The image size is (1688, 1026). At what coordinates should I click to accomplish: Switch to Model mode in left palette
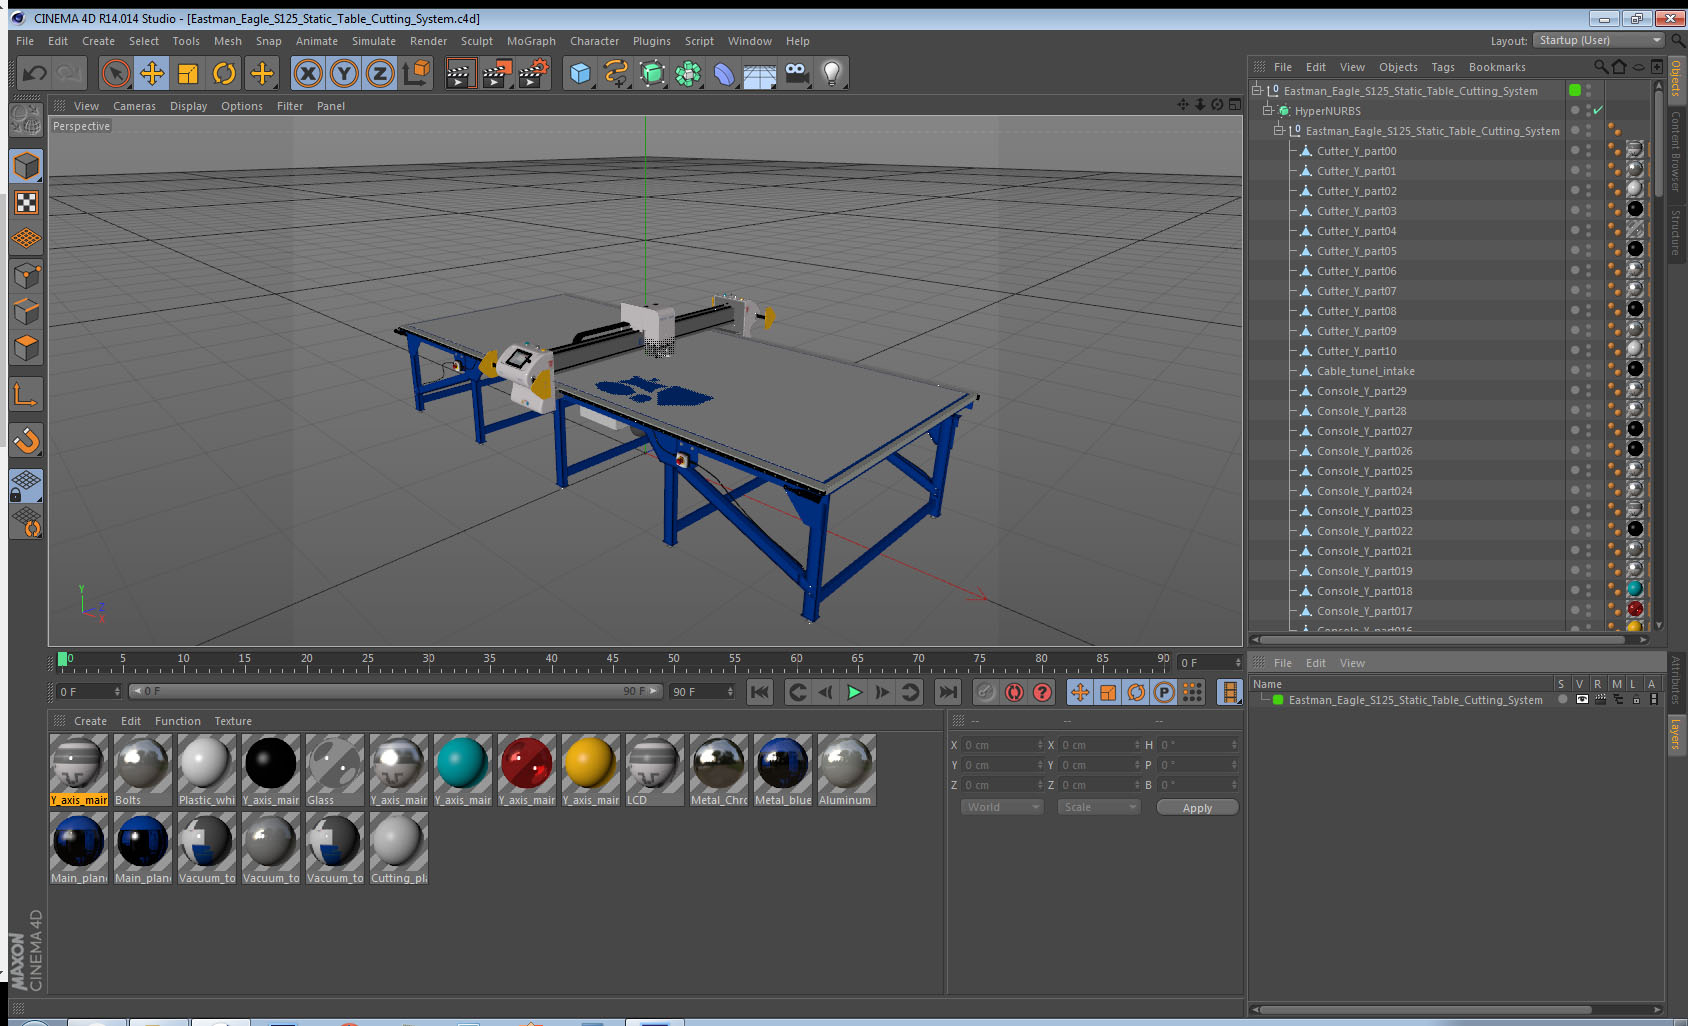pos(26,166)
